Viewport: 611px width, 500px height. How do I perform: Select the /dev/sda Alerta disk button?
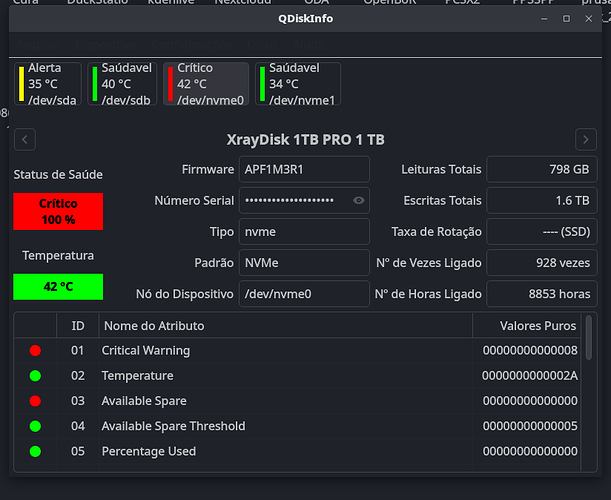point(48,84)
